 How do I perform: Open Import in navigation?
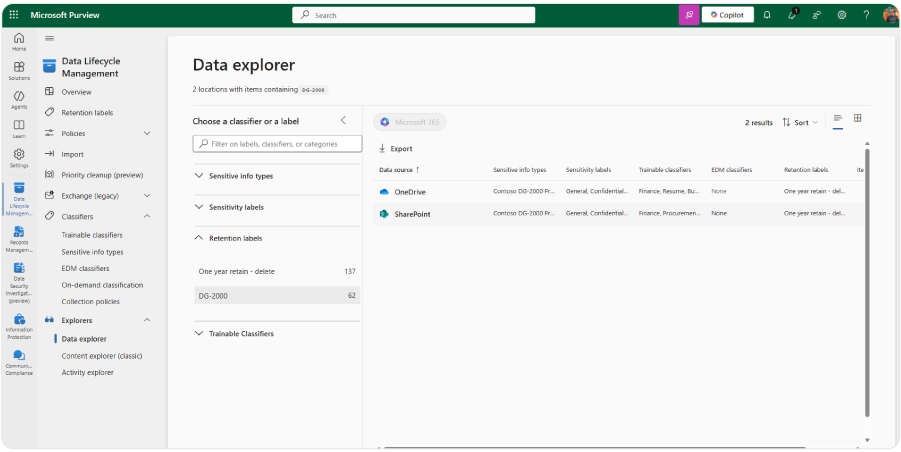[x=72, y=154]
